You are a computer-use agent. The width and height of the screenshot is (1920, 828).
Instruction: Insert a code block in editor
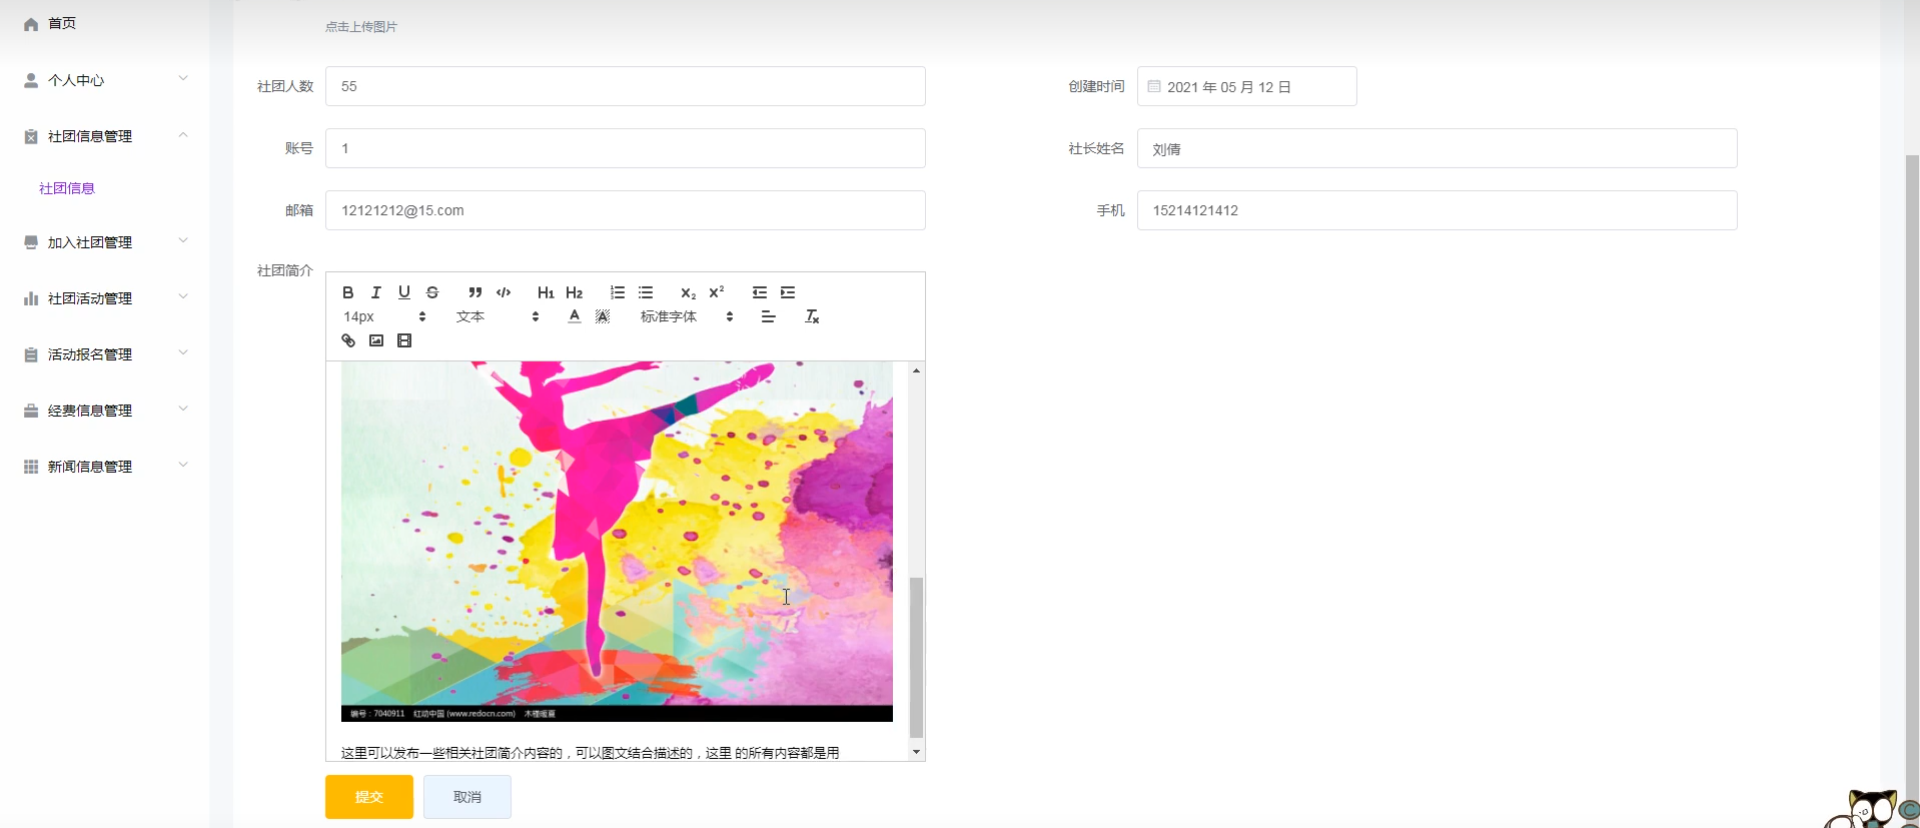[x=503, y=292]
